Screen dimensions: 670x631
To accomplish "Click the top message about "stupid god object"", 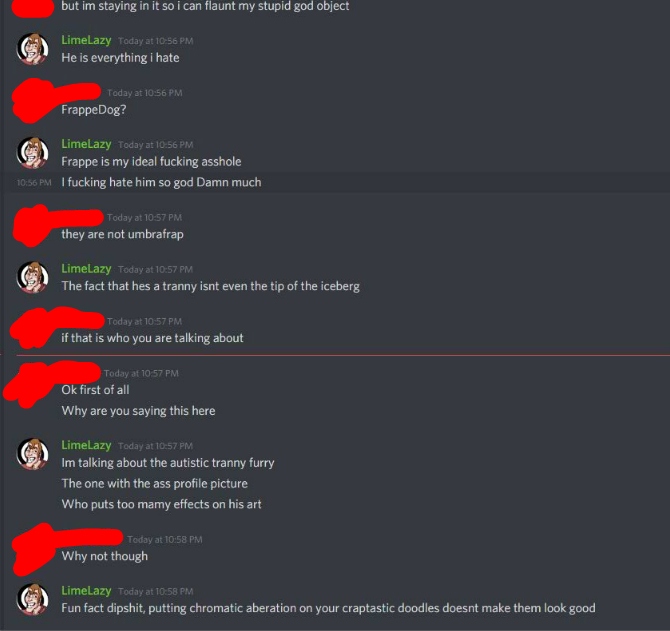I will click(205, 6).
